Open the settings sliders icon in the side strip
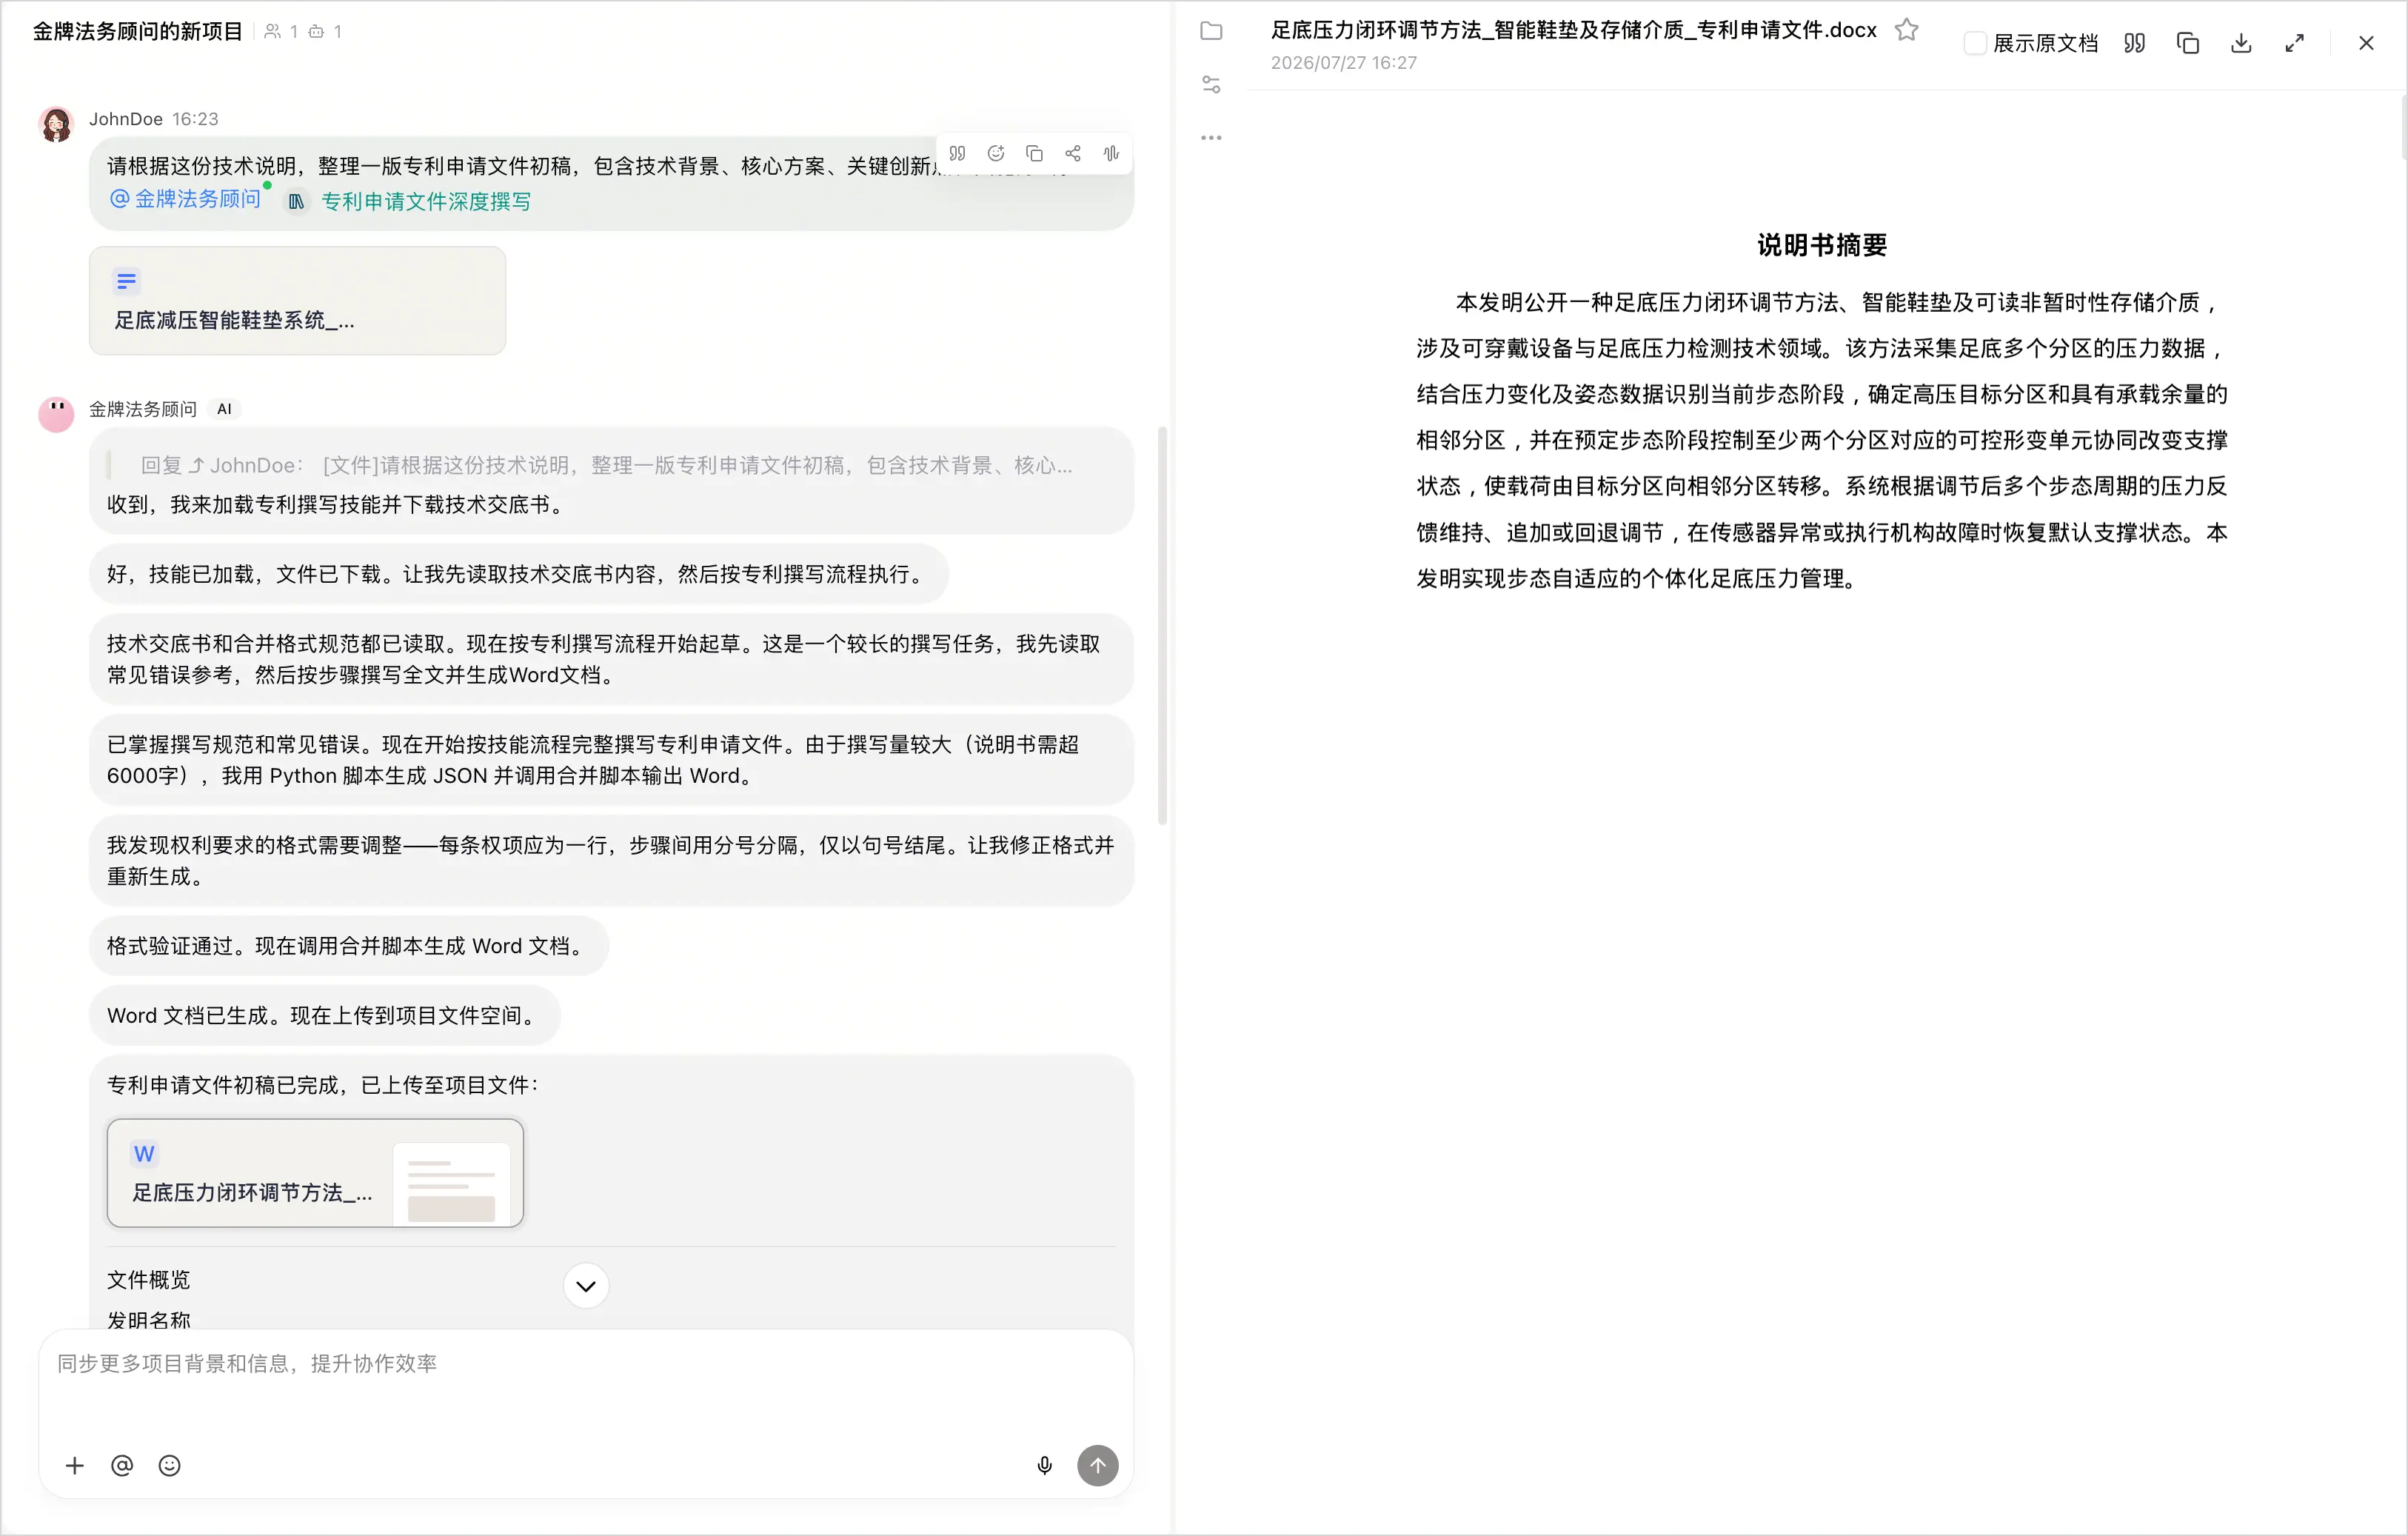Image resolution: width=2408 pixels, height=1536 pixels. (x=1211, y=85)
